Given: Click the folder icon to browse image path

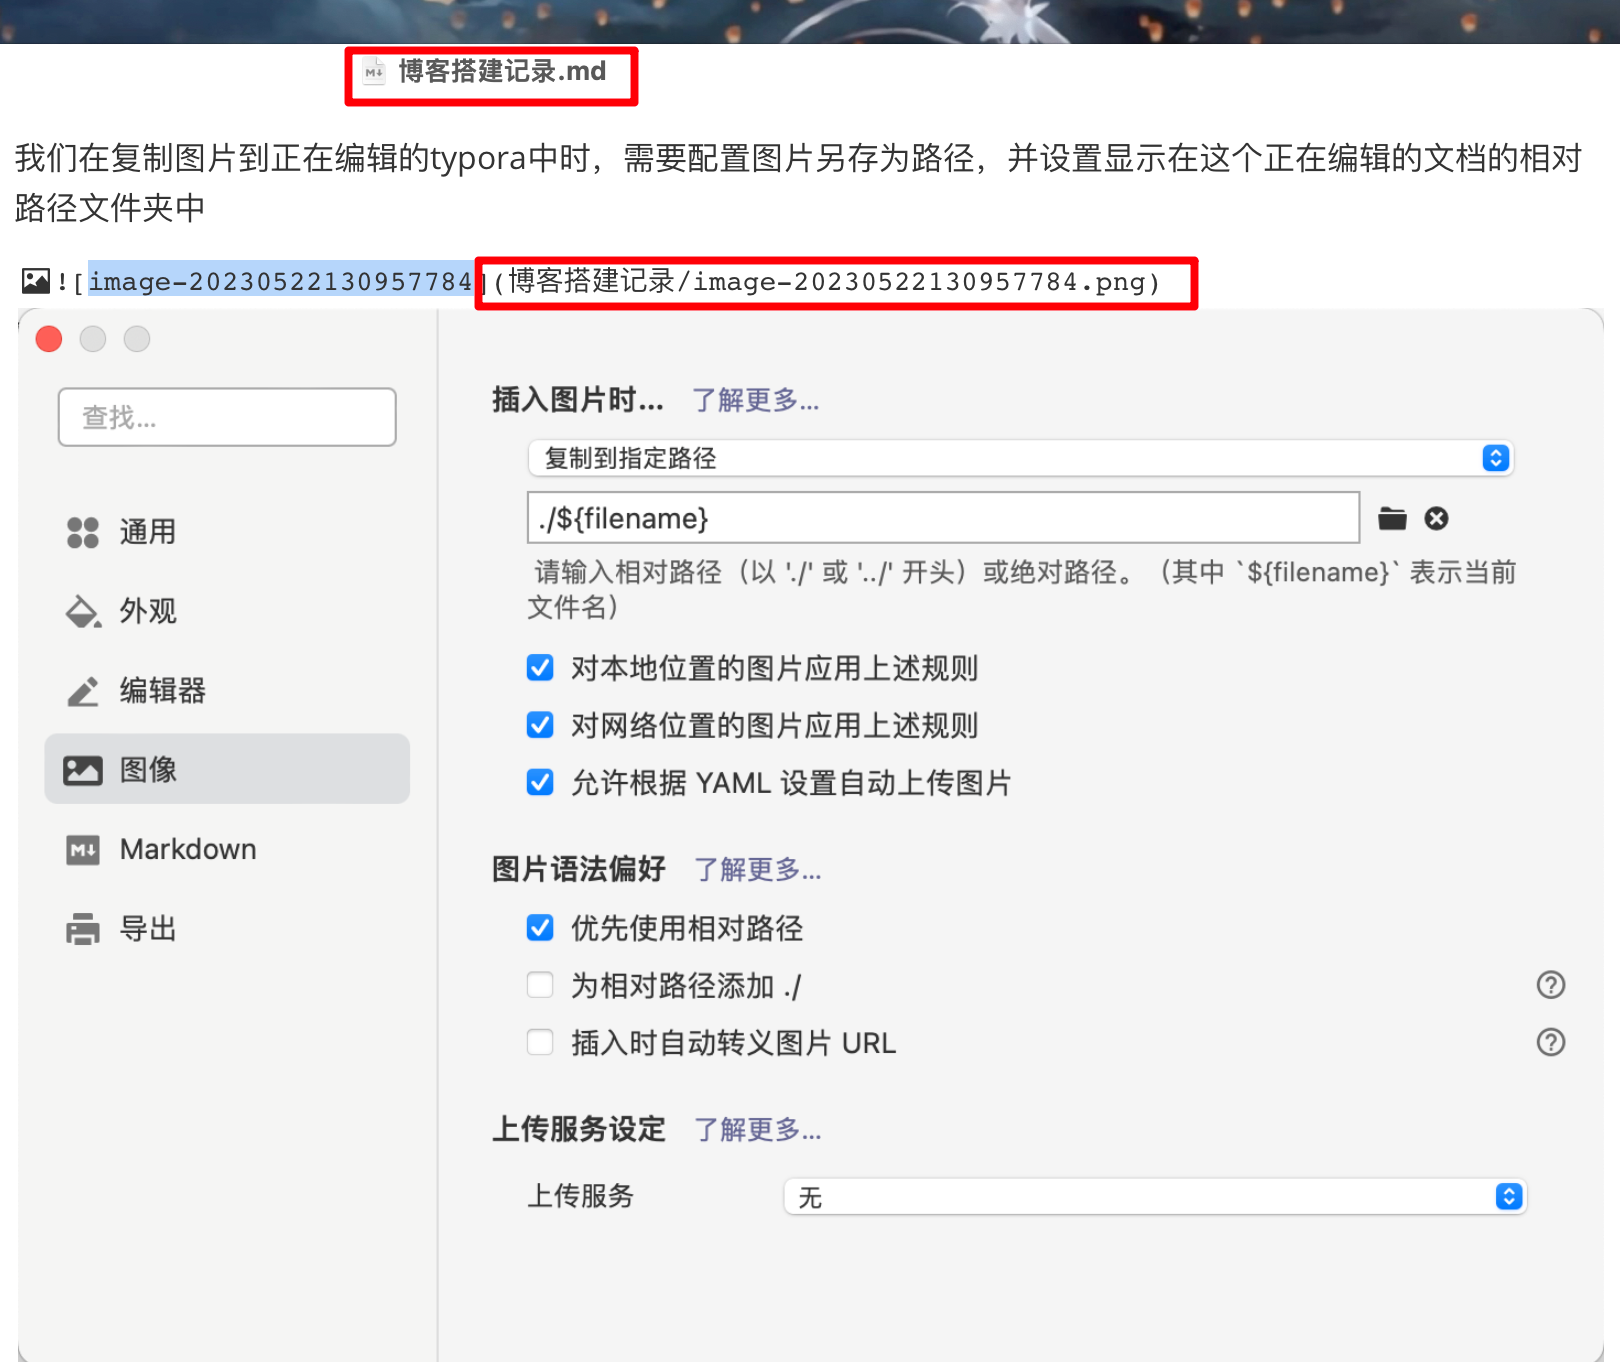Looking at the screenshot, I should (x=1392, y=518).
